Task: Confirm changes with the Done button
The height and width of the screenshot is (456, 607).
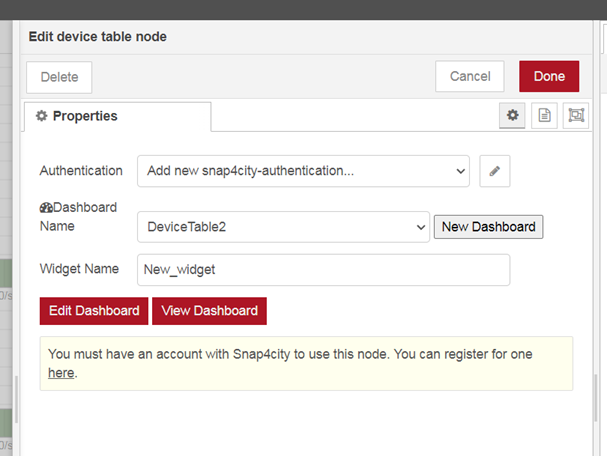Action: pyautogui.click(x=549, y=76)
